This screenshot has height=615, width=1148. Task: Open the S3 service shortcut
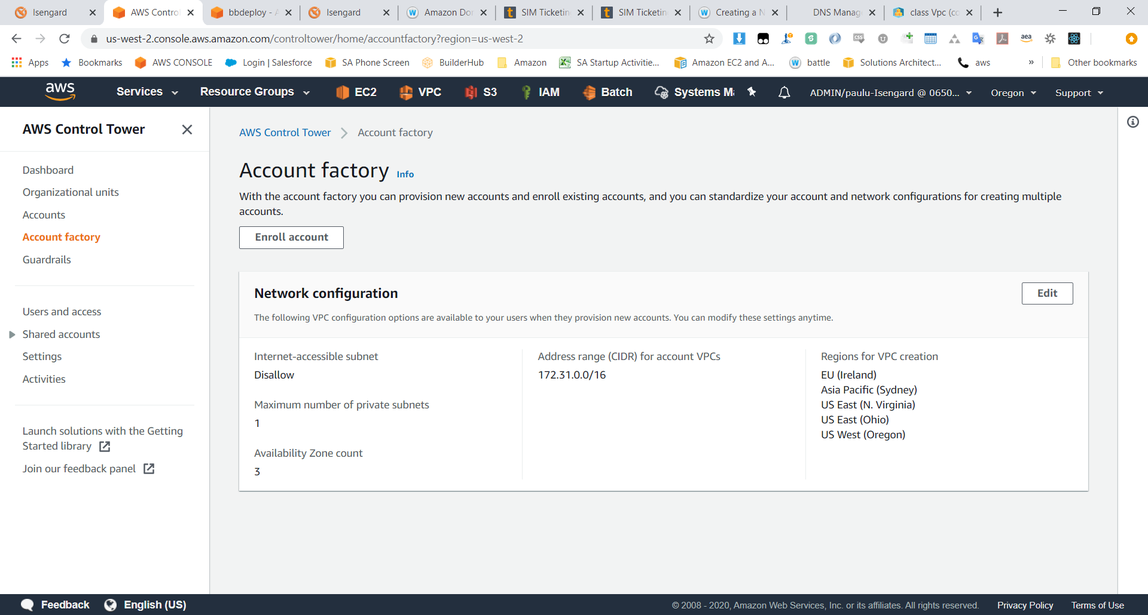(x=480, y=92)
